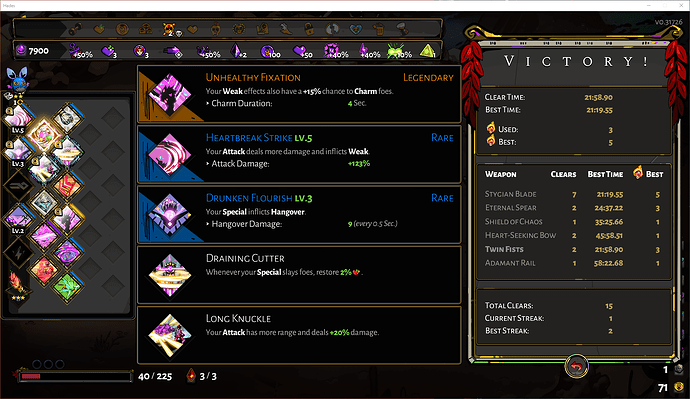Select the Draining Cutter boon entry

tap(299, 275)
